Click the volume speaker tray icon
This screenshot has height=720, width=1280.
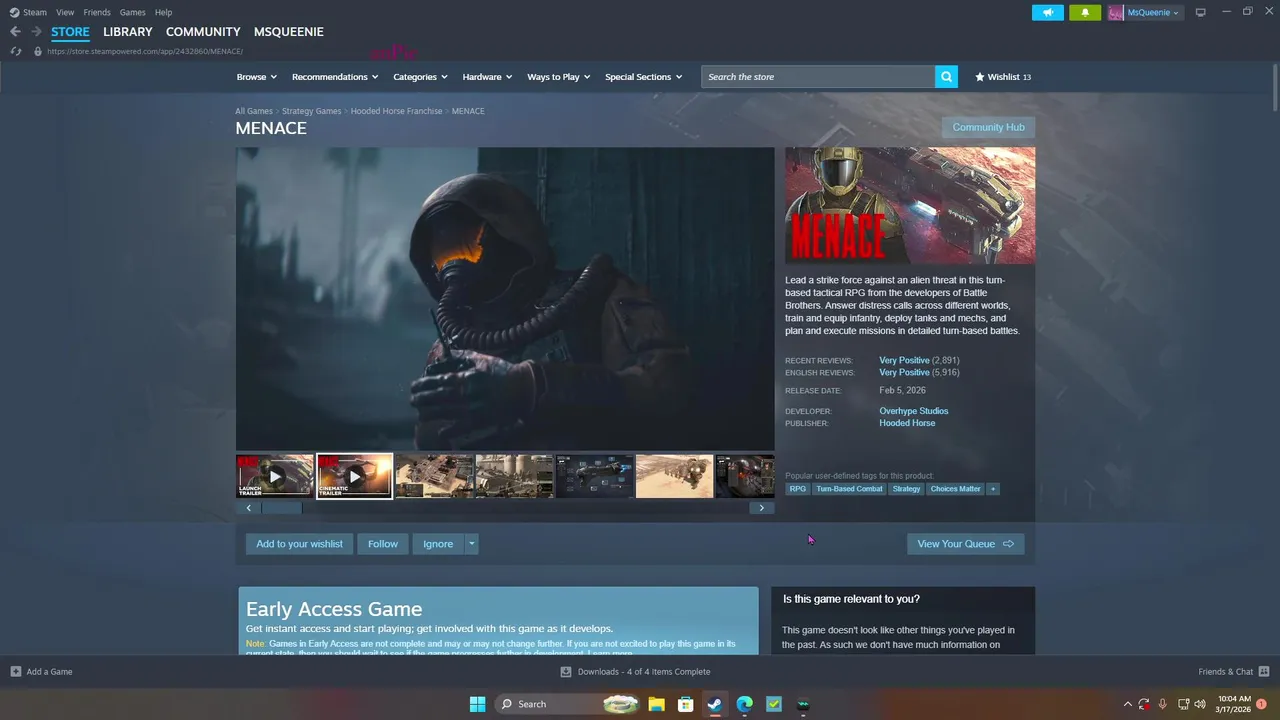tap(1200, 704)
